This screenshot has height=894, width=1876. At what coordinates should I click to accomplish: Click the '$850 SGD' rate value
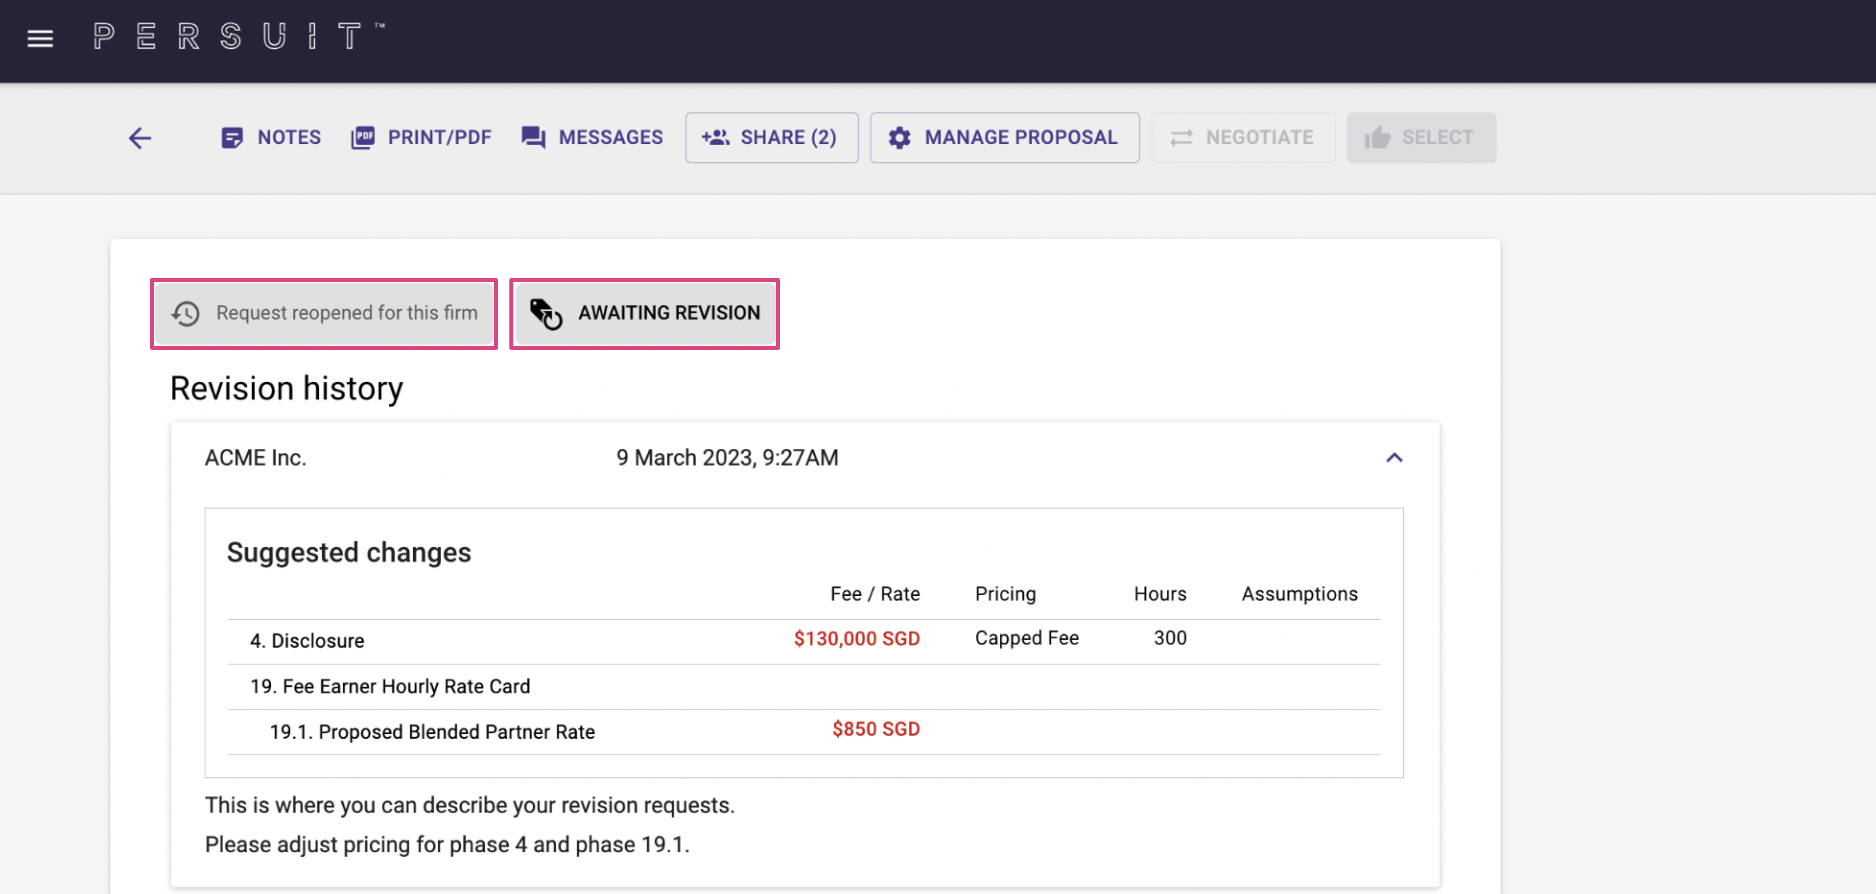point(876,730)
